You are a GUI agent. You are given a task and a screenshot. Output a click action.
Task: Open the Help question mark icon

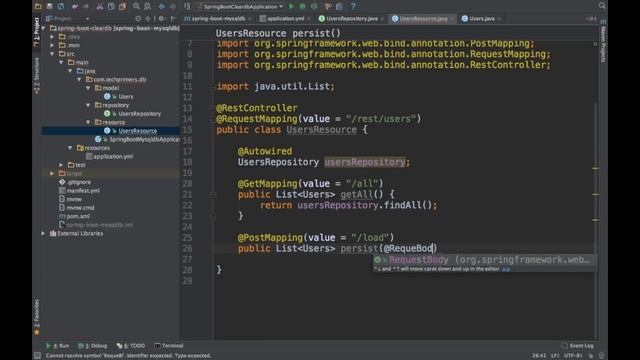click(x=353, y=7)
